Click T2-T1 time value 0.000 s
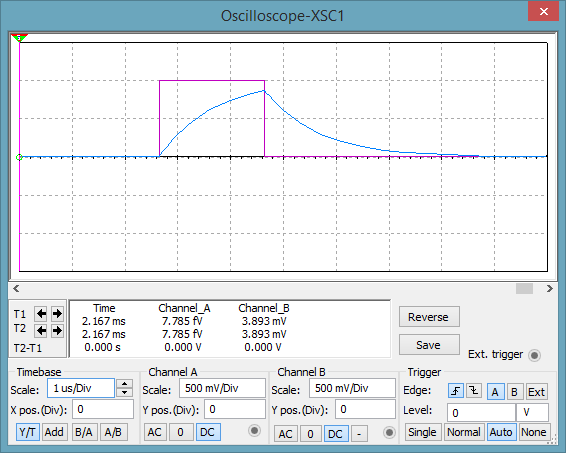Viewport: 566px width, 453px height. click(103, 347)
